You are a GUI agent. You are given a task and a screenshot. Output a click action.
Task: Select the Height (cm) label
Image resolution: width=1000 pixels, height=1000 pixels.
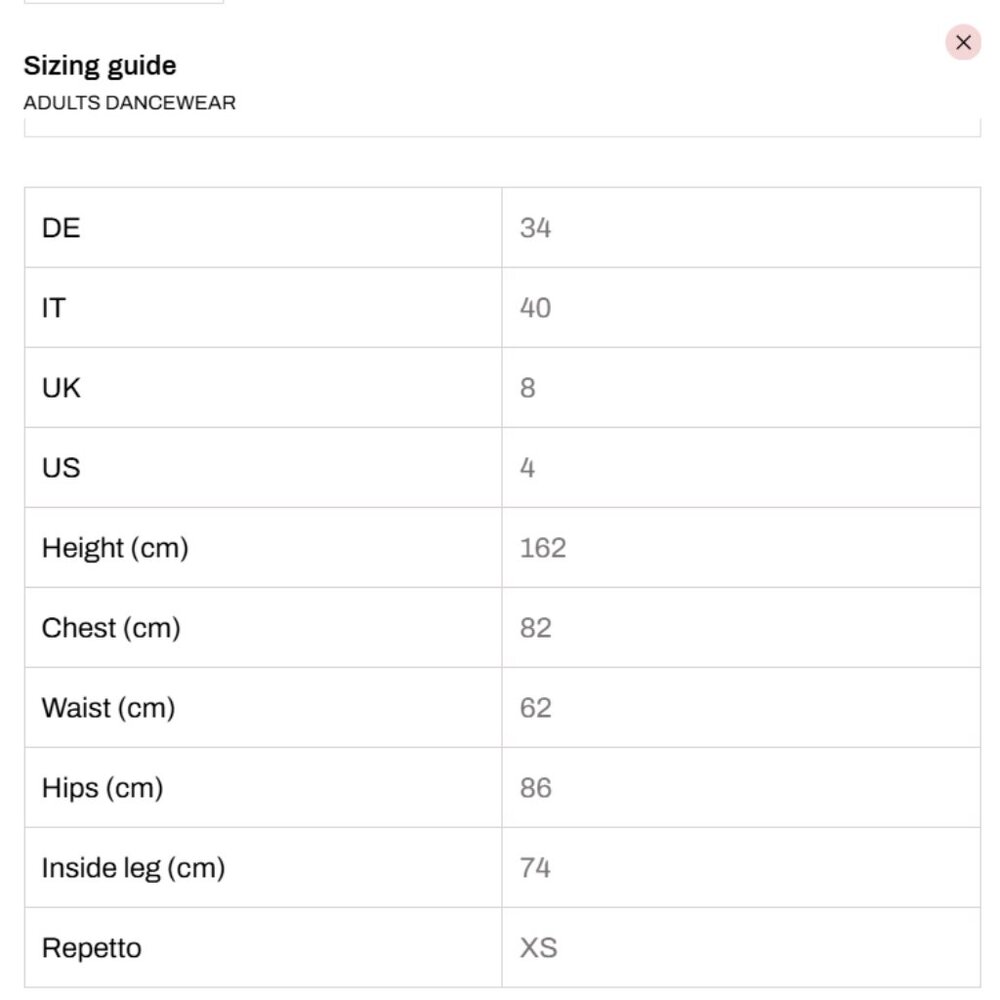point(115,548)
